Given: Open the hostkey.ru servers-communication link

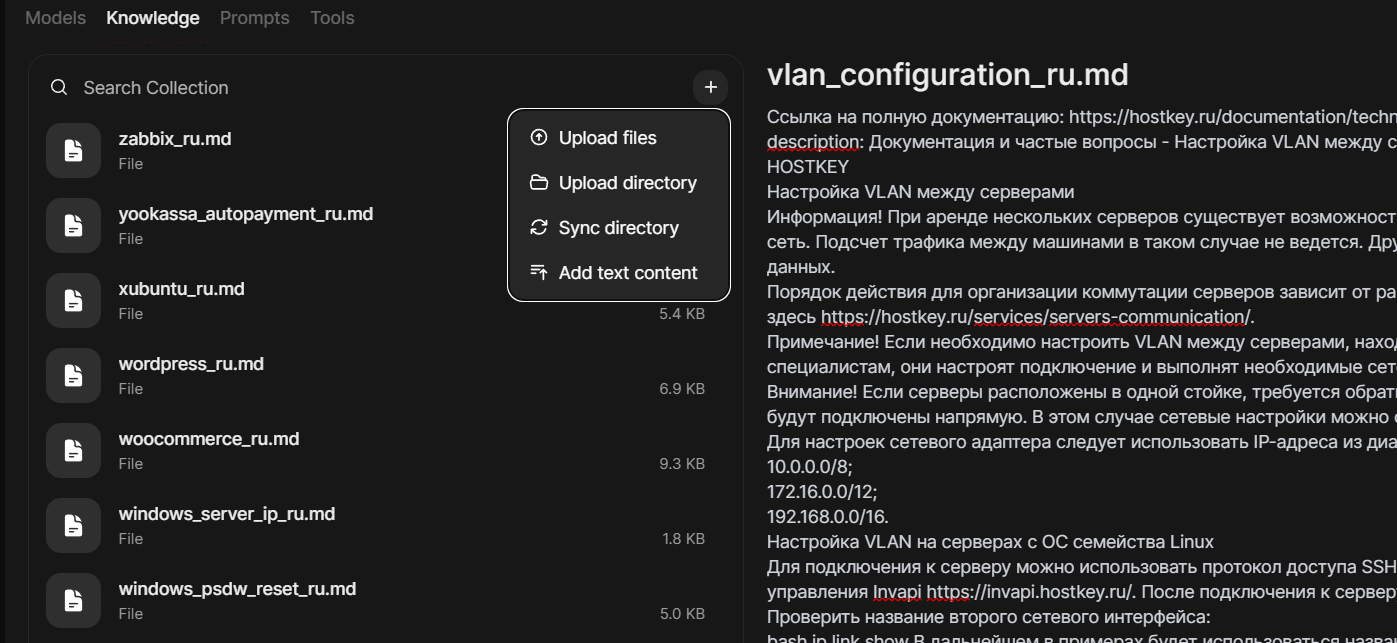Looking at the screenshot, I should coord(1036,318).
